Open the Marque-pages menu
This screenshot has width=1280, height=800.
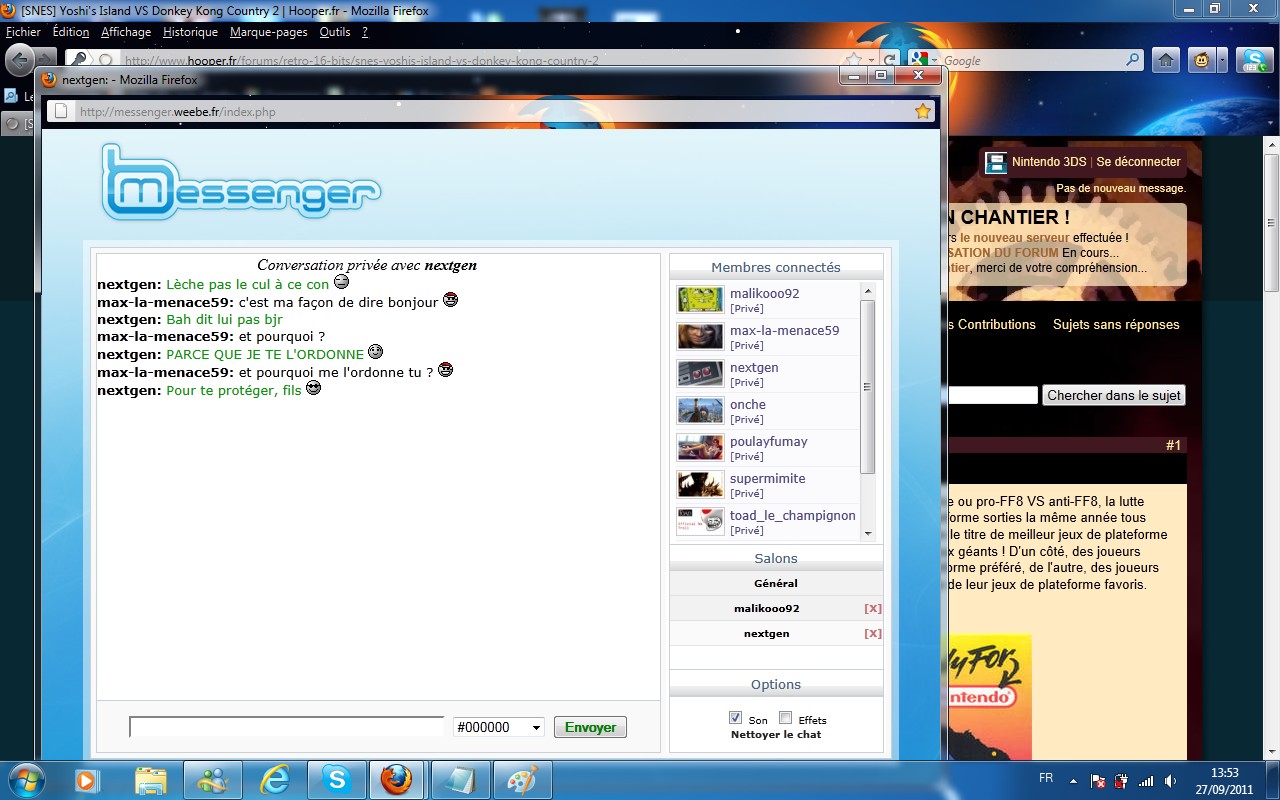coord(269,32)
